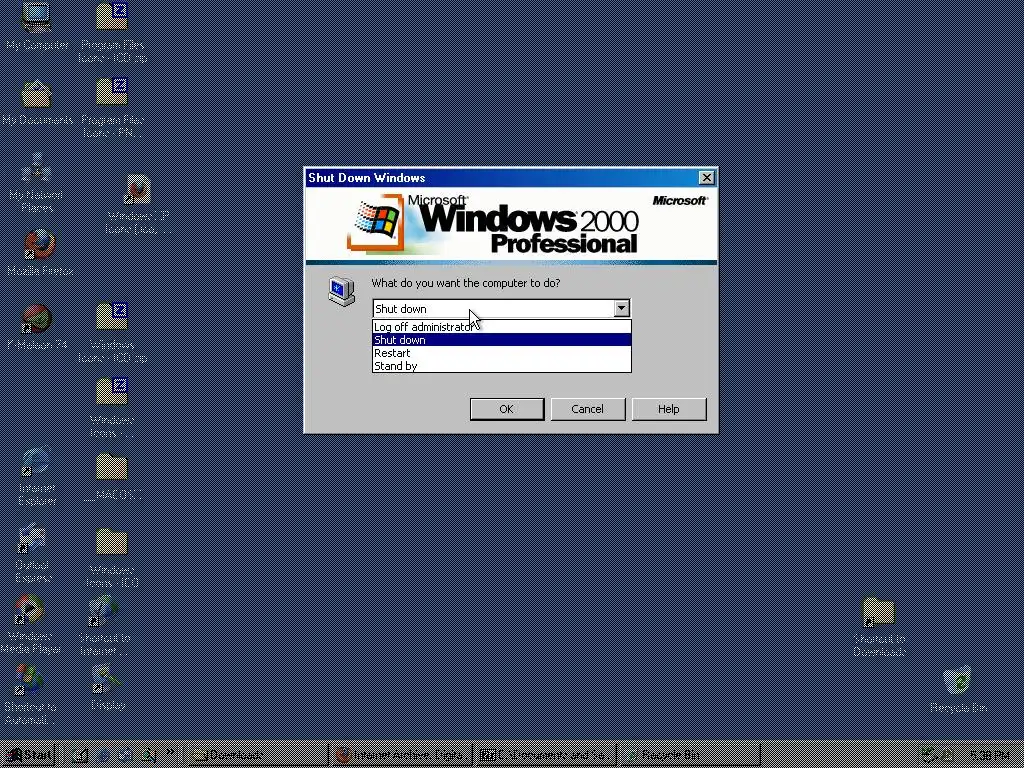Open the Start menu
Image resolution: width=1024 pixels, height=768 pixels.
tap(29, 755)
